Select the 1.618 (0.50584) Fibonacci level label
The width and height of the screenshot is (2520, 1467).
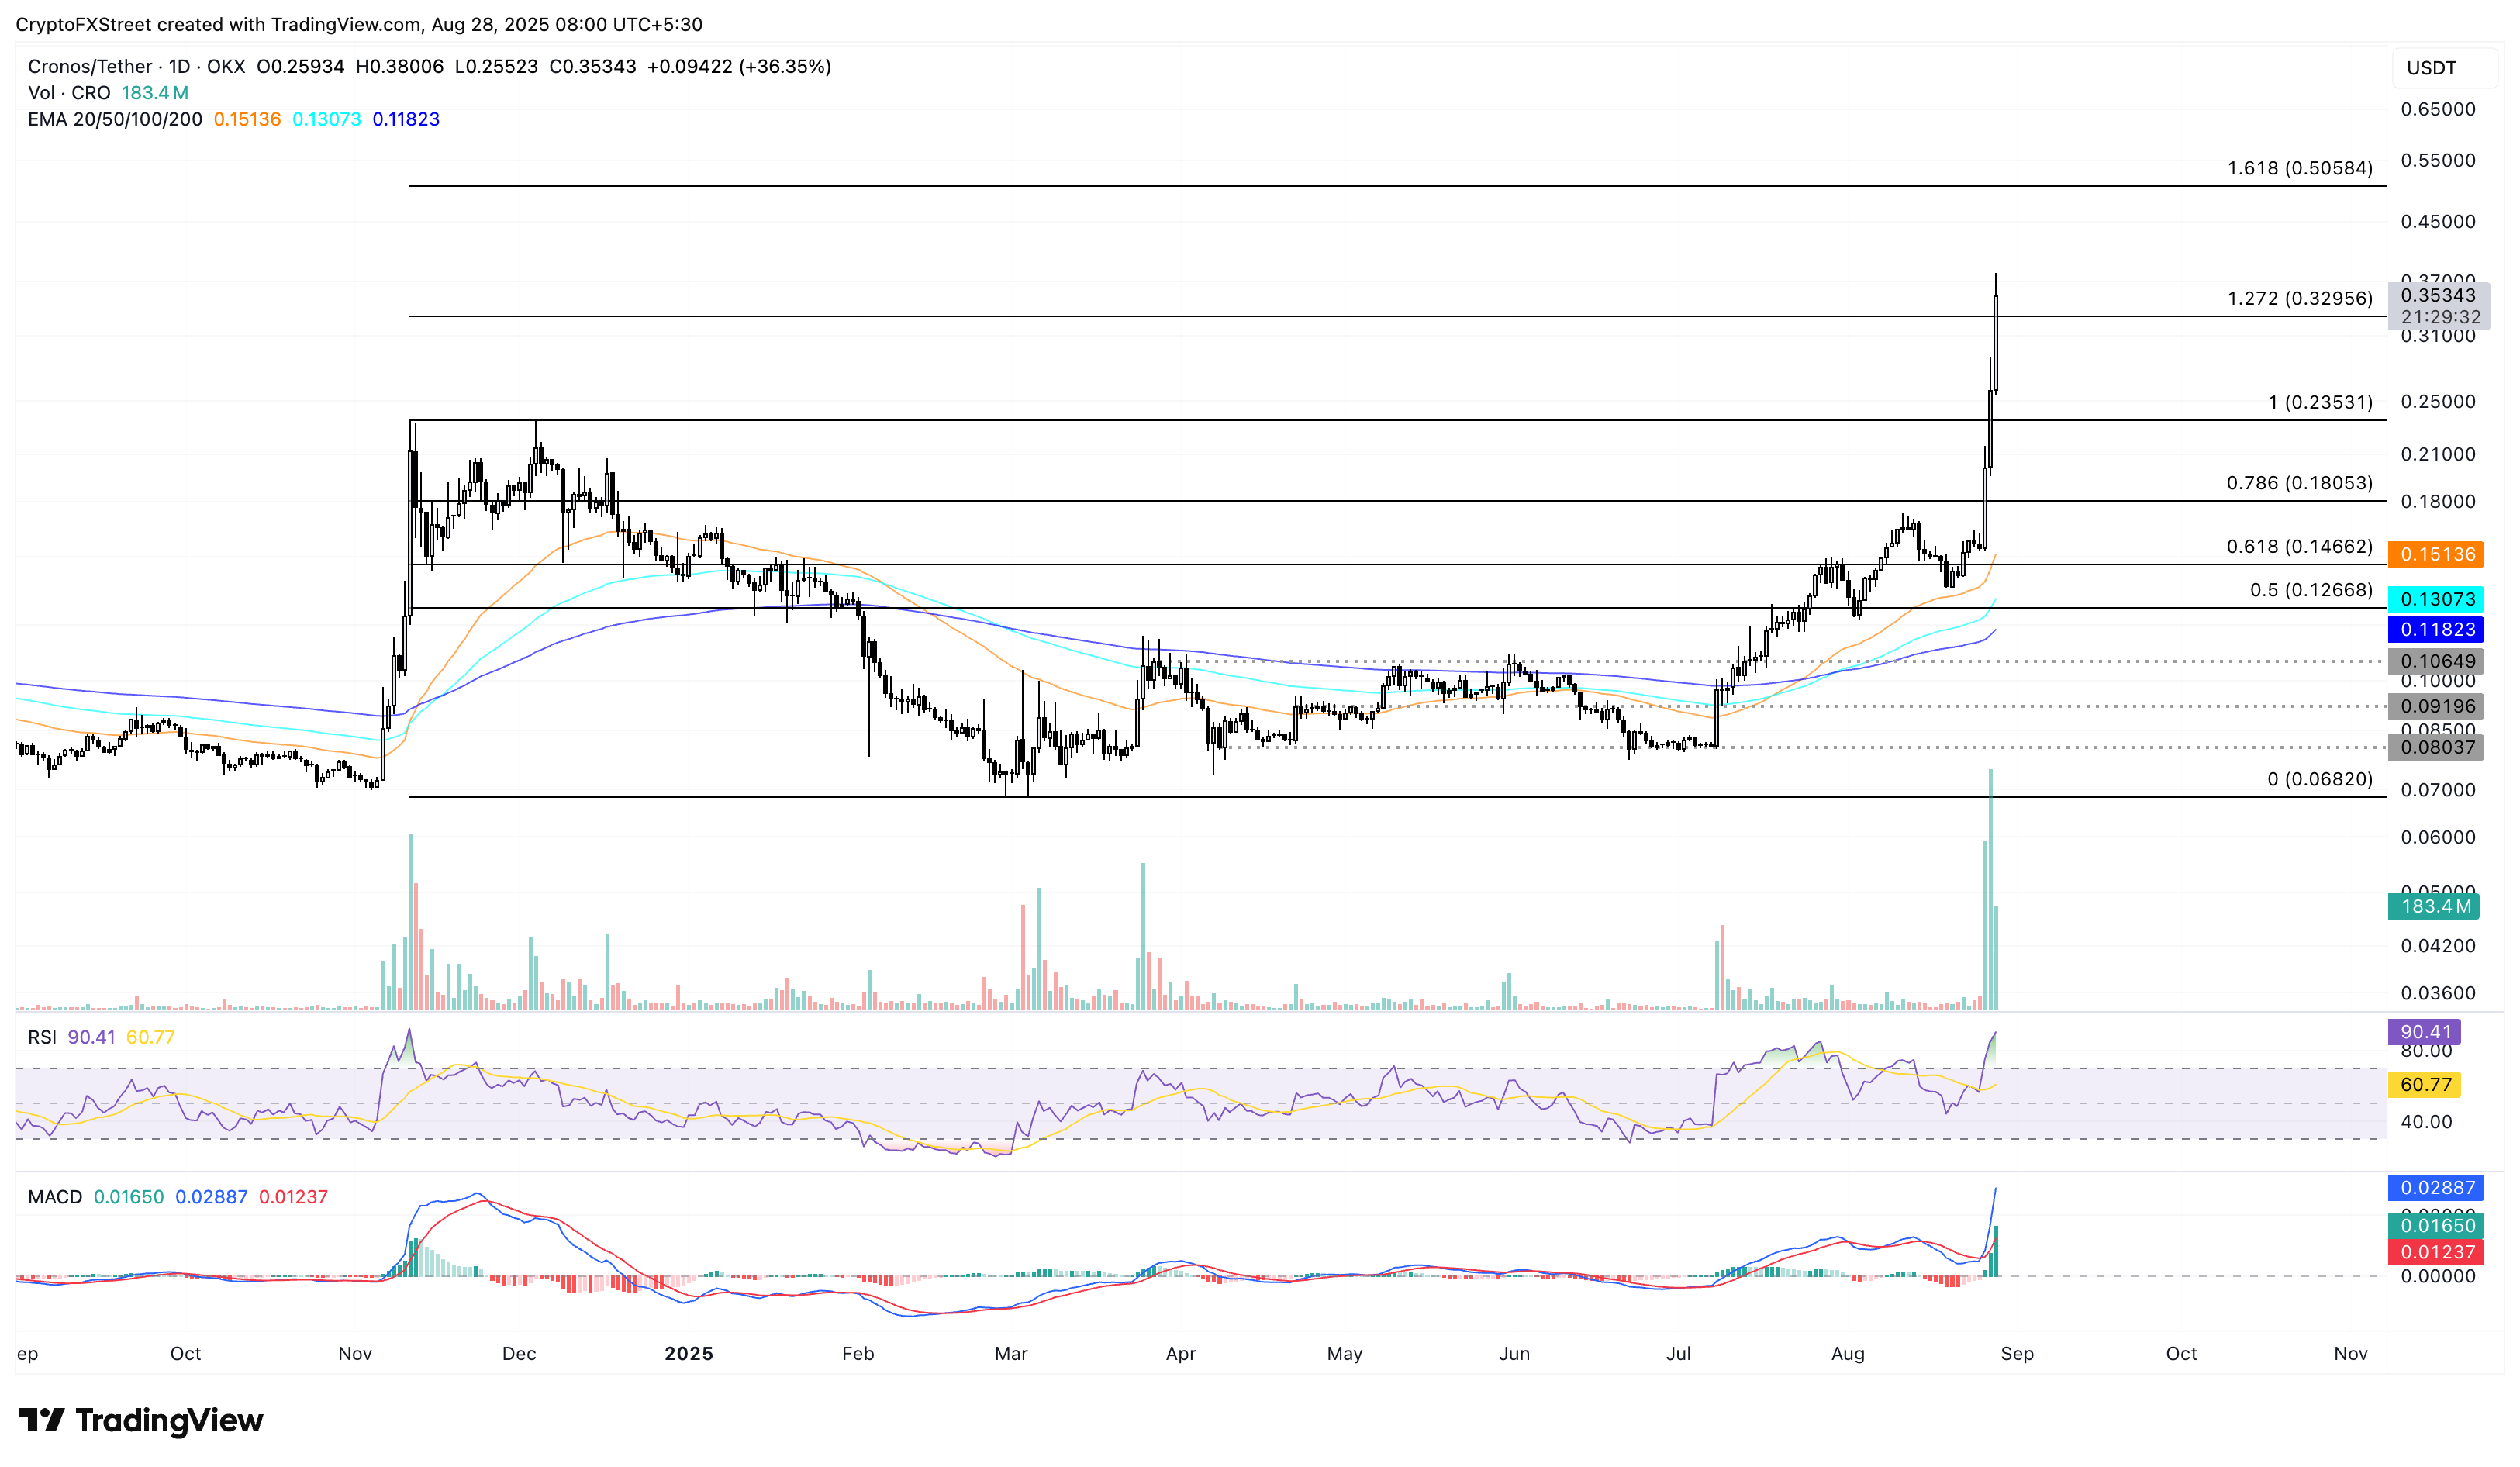(x=2299, y=168)
